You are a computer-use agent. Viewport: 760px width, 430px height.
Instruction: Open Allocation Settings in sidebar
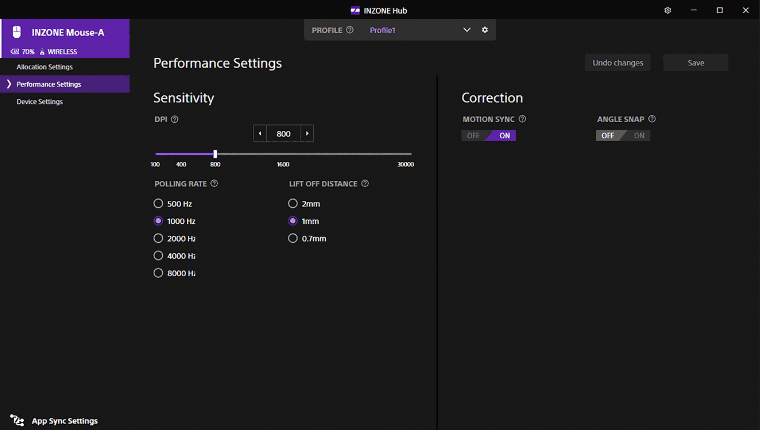pos(45,67)
